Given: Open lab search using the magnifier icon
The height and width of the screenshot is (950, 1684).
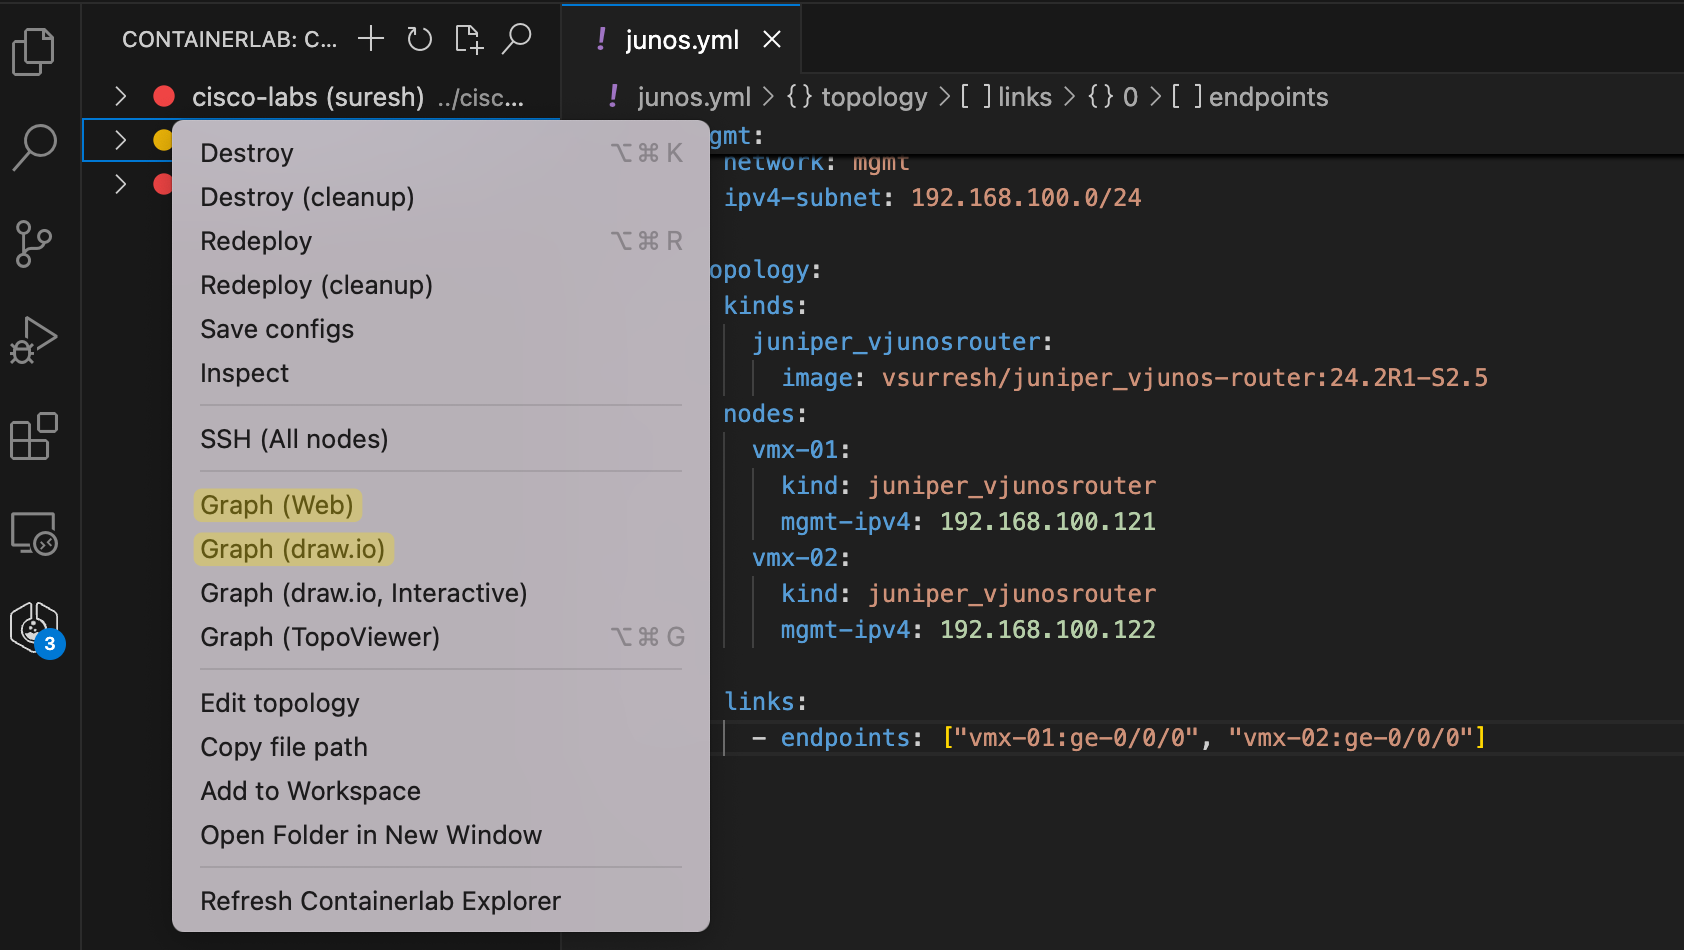Looking at the screenshot, I should point(518,39).
